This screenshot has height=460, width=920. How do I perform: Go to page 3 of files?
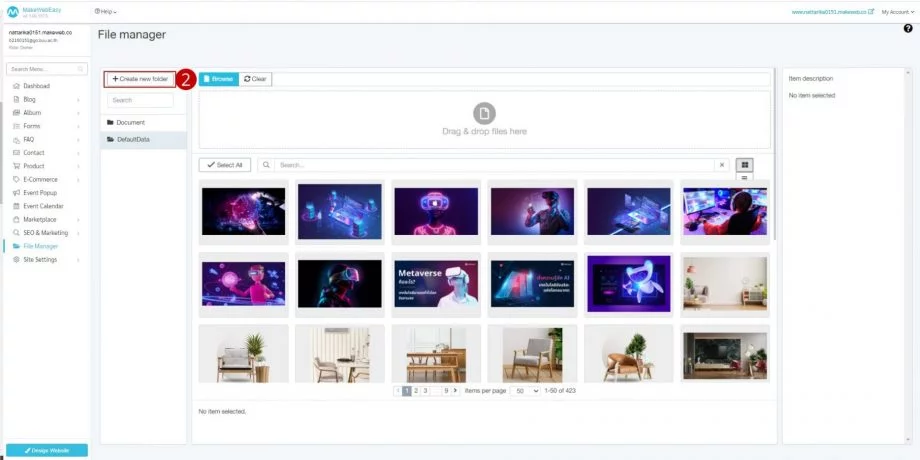point(425,391)
